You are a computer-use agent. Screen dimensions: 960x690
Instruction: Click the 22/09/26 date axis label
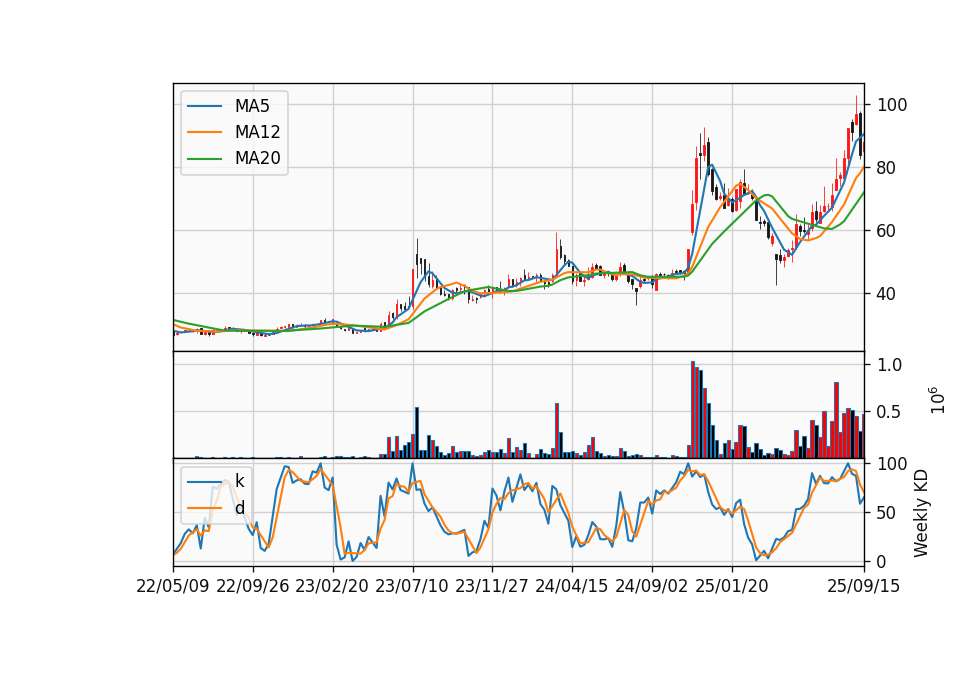click(x=253, y=586)
